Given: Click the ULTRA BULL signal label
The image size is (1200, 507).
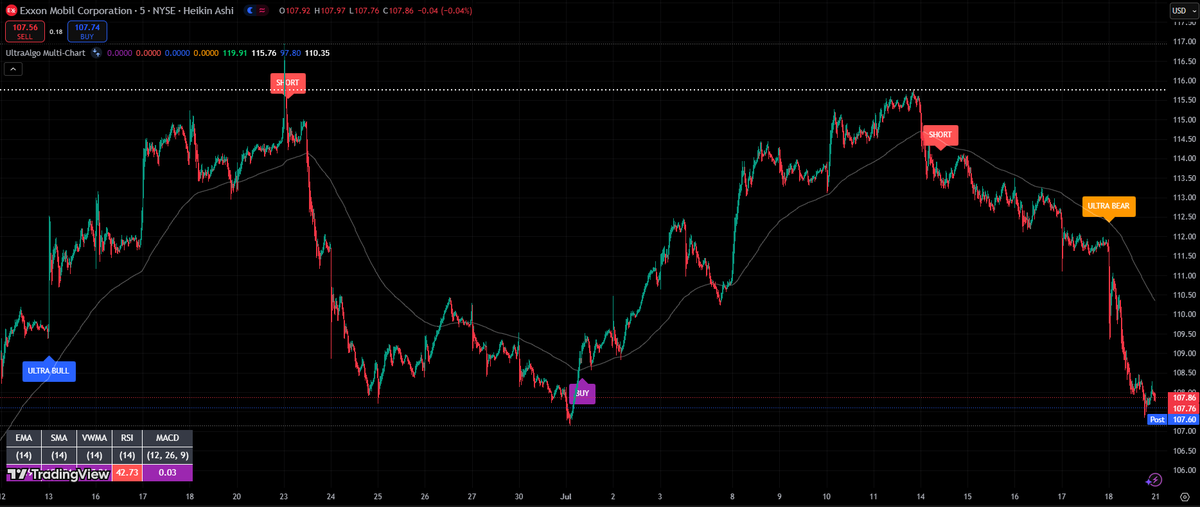Looking at the screenshot, I should pos(49,370).
